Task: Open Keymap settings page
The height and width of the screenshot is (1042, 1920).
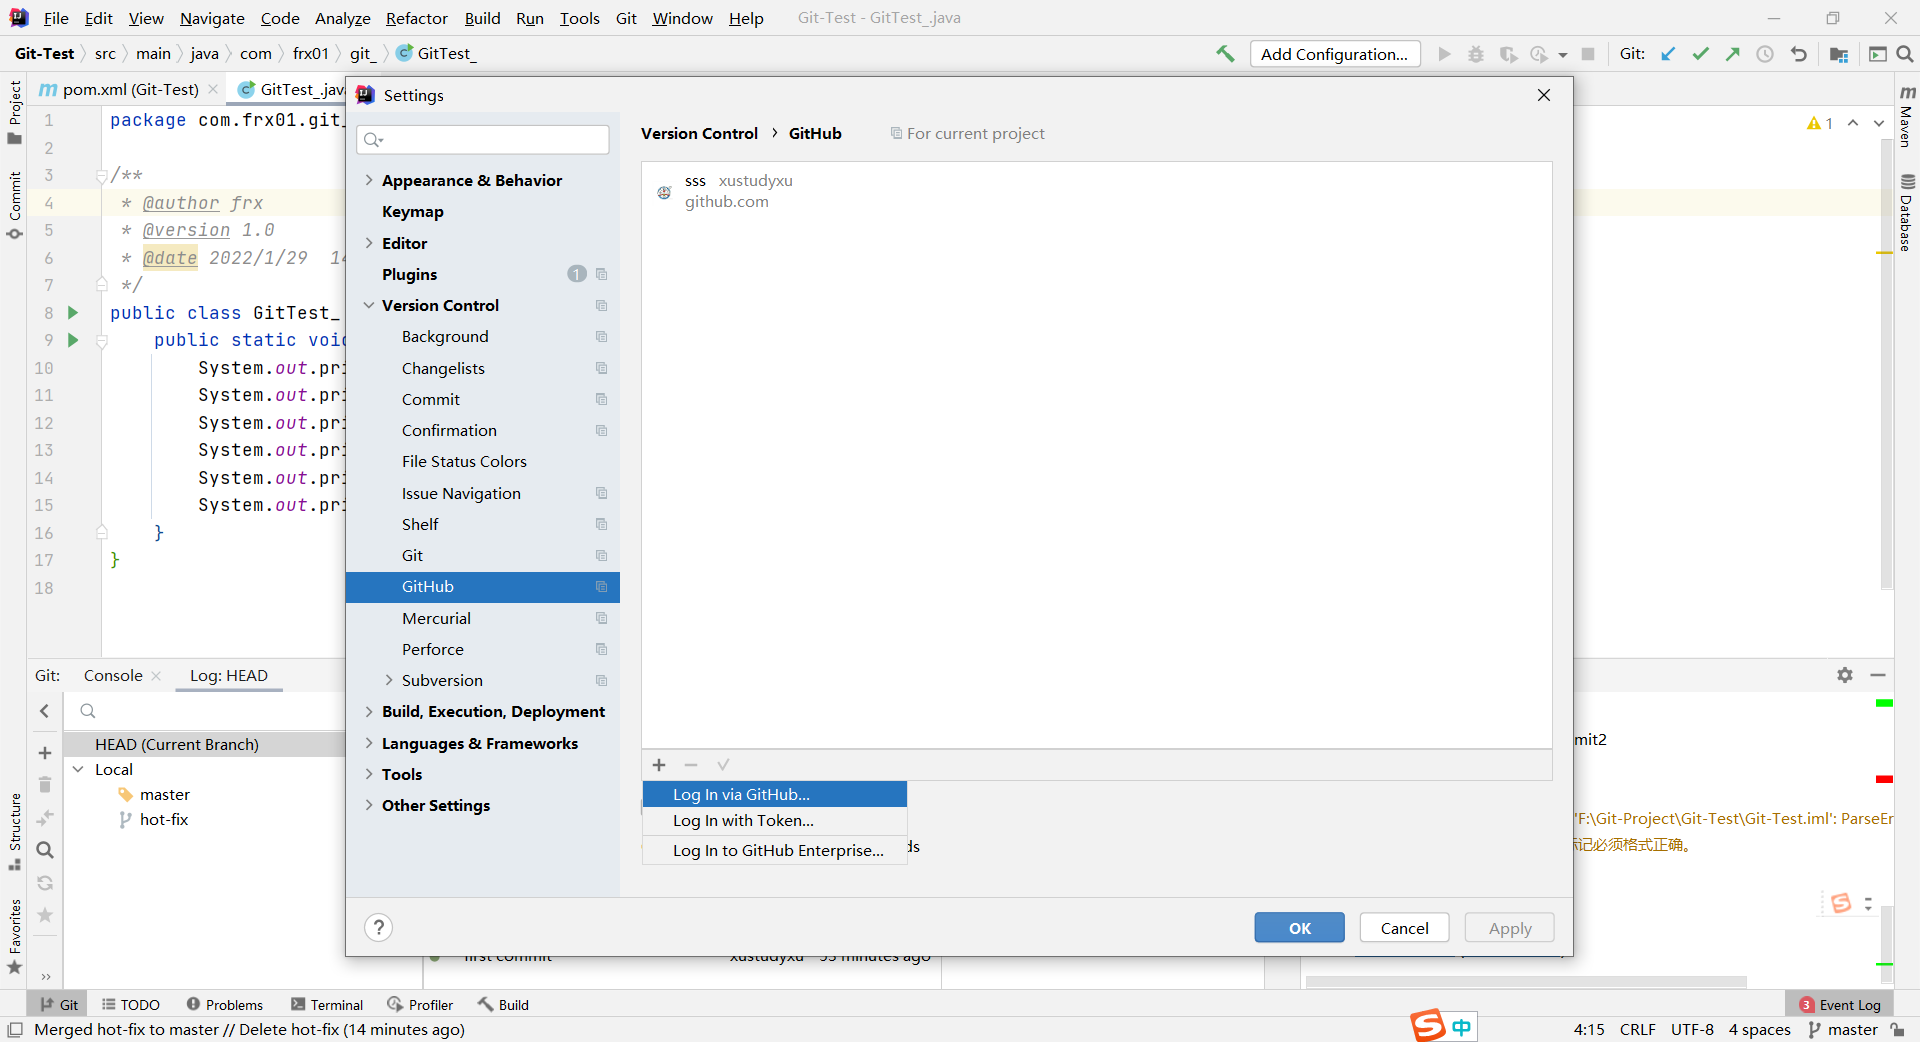Action: 483,211
